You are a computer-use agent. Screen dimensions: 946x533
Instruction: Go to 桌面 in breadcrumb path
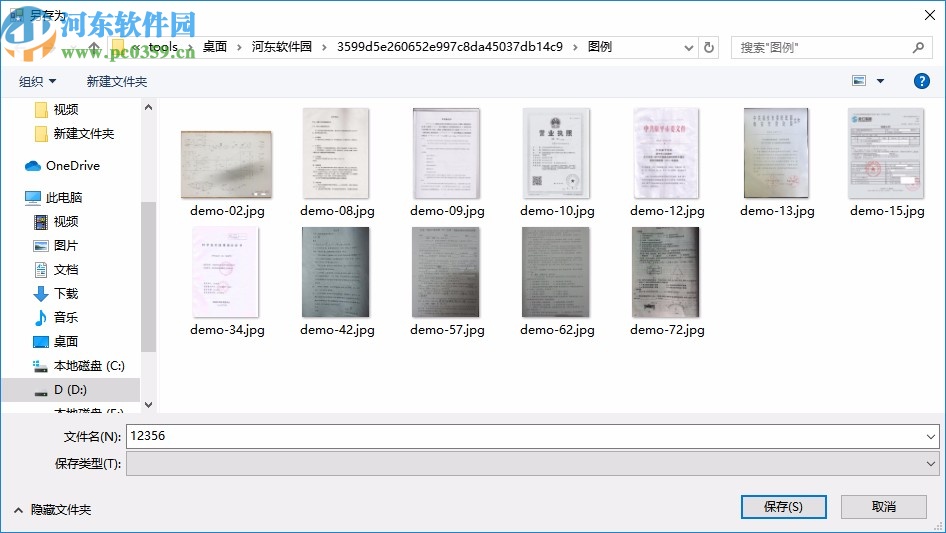click(x=215, y=47)
